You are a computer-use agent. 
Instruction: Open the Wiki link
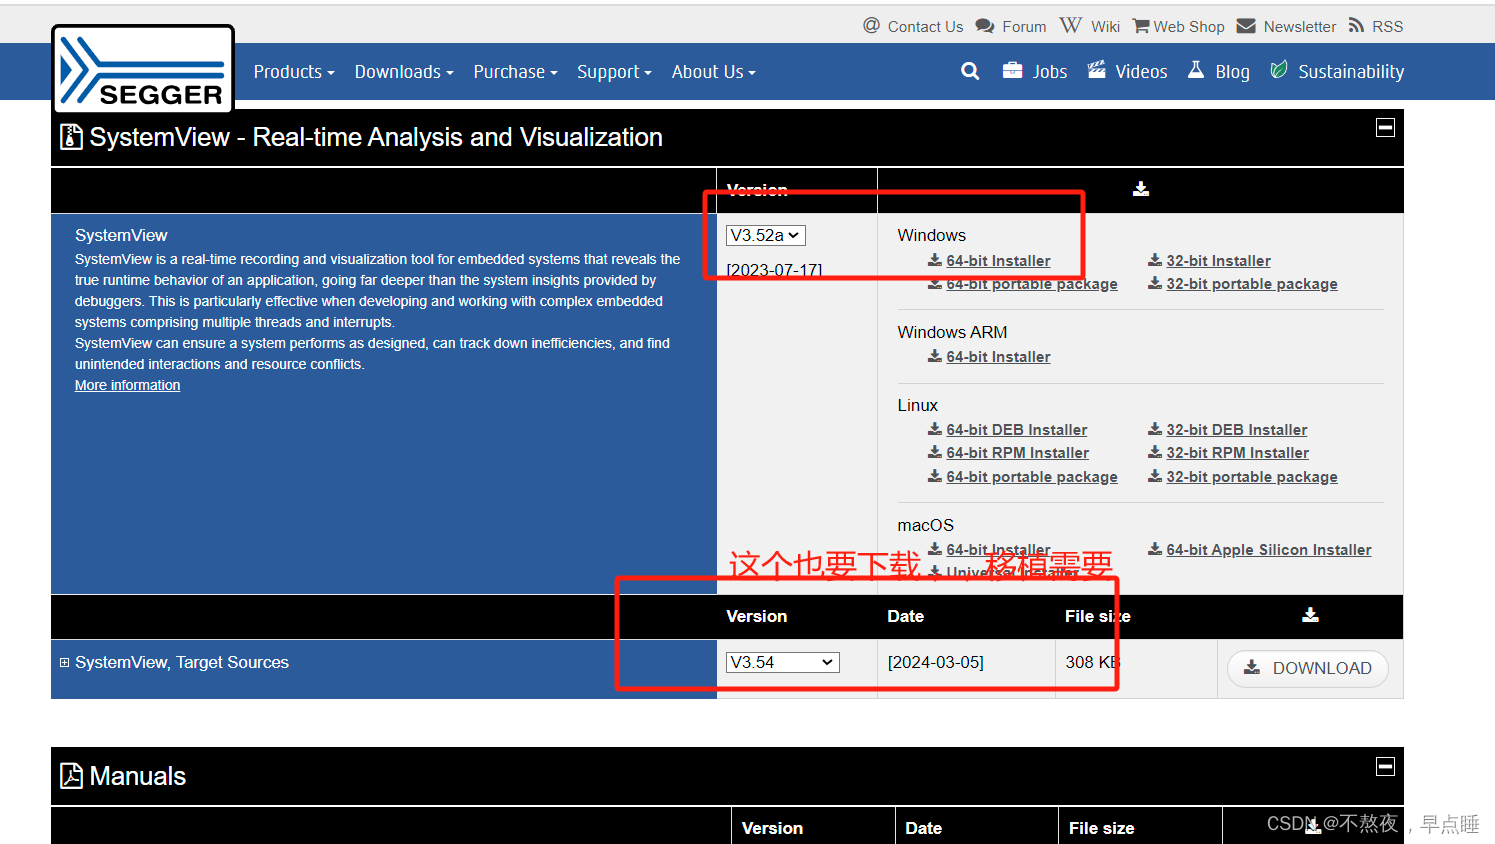[x=1090, y=26]
